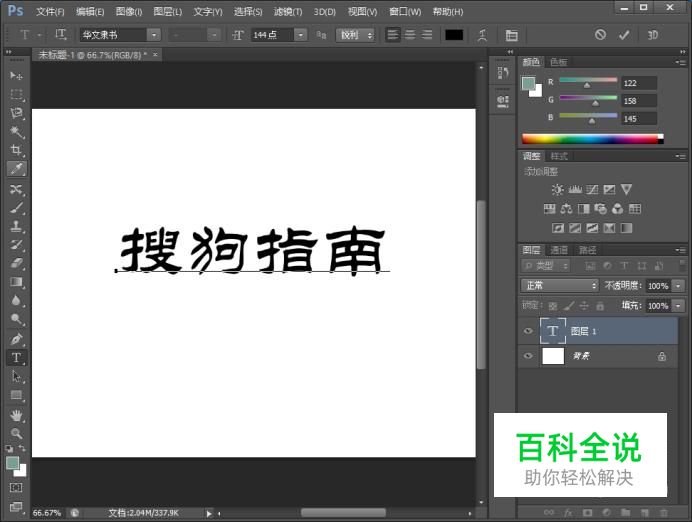Open the font size dropdown
This screenshot has height=522, width=692.
301,35
